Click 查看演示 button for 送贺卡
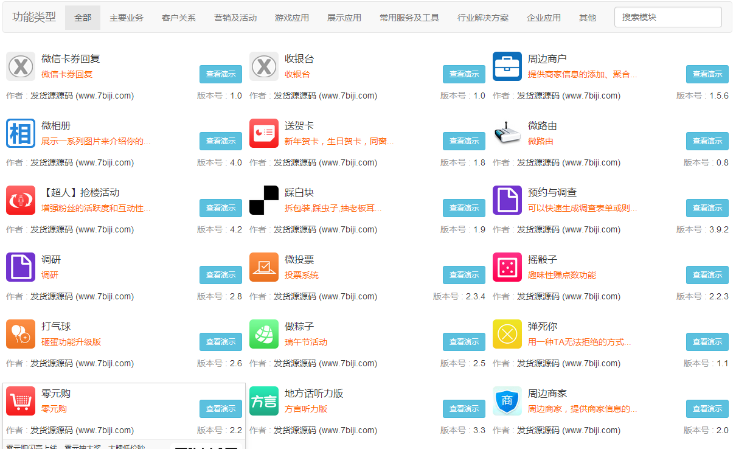 click(464, 141)
